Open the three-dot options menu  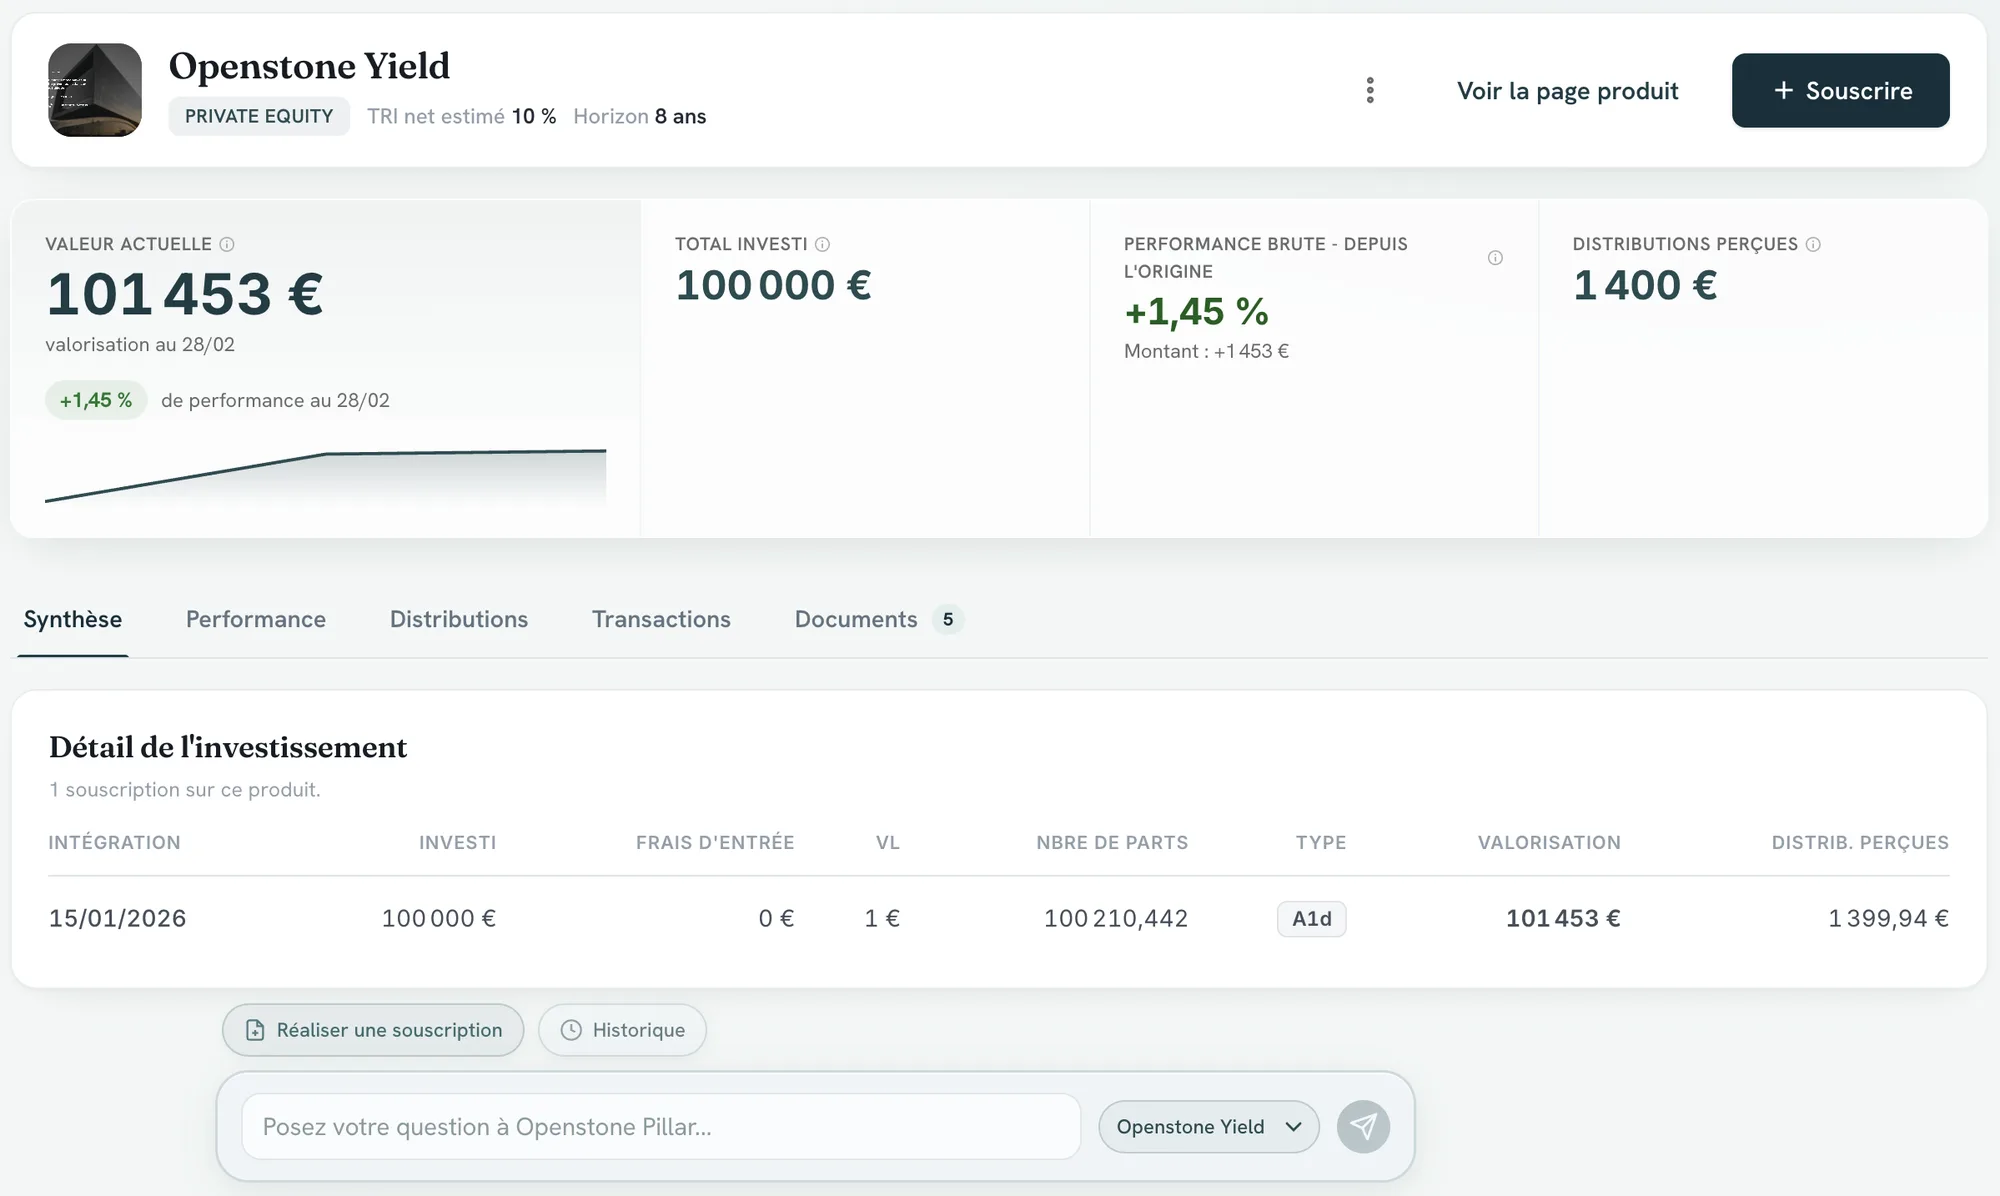click(1370, 90)
